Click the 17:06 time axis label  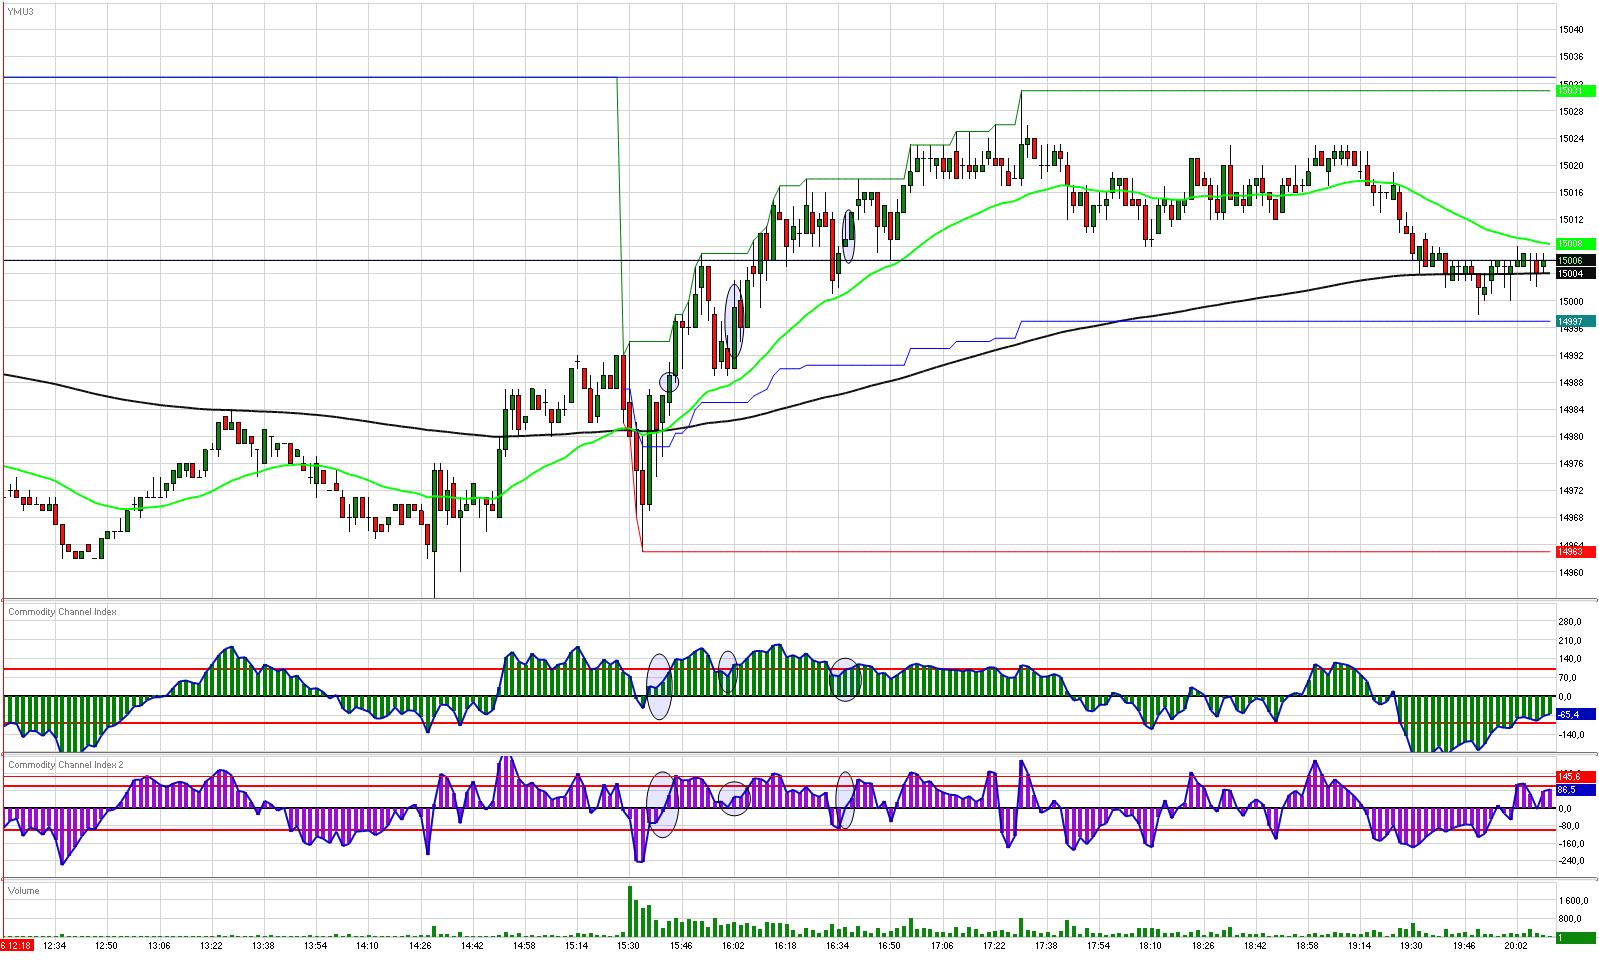point(942,945)
